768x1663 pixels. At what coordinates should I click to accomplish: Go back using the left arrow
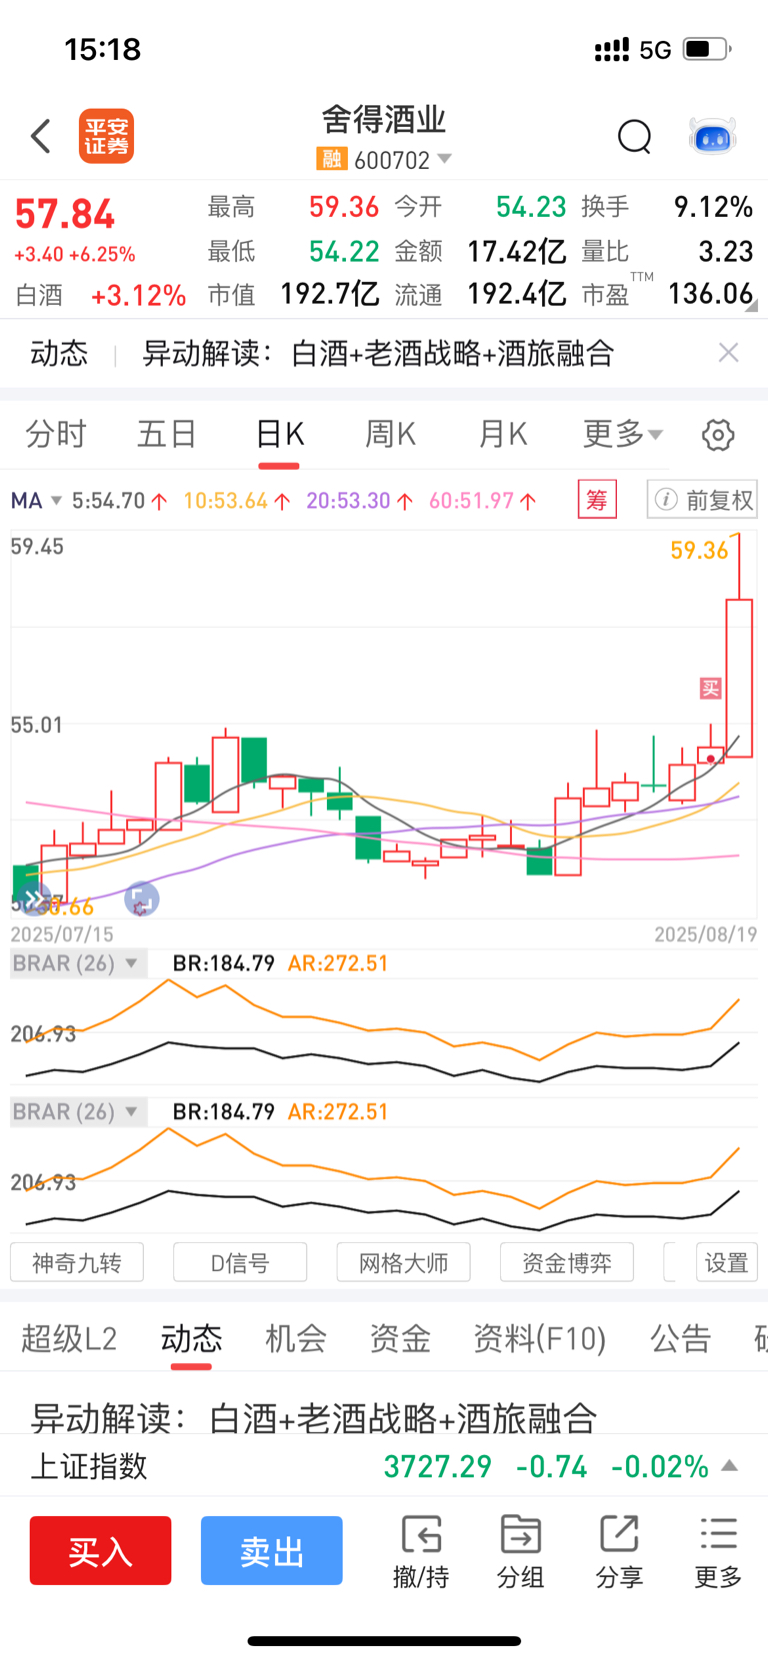pos(41,137)
